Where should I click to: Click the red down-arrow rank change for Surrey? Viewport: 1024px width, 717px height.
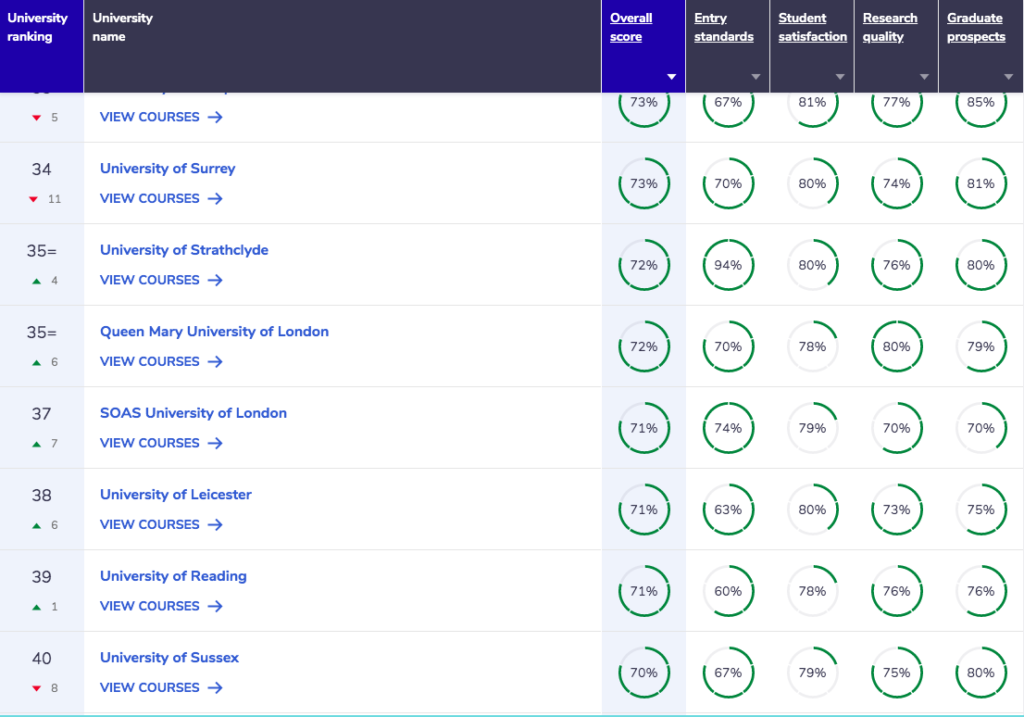tap(33, 199)
